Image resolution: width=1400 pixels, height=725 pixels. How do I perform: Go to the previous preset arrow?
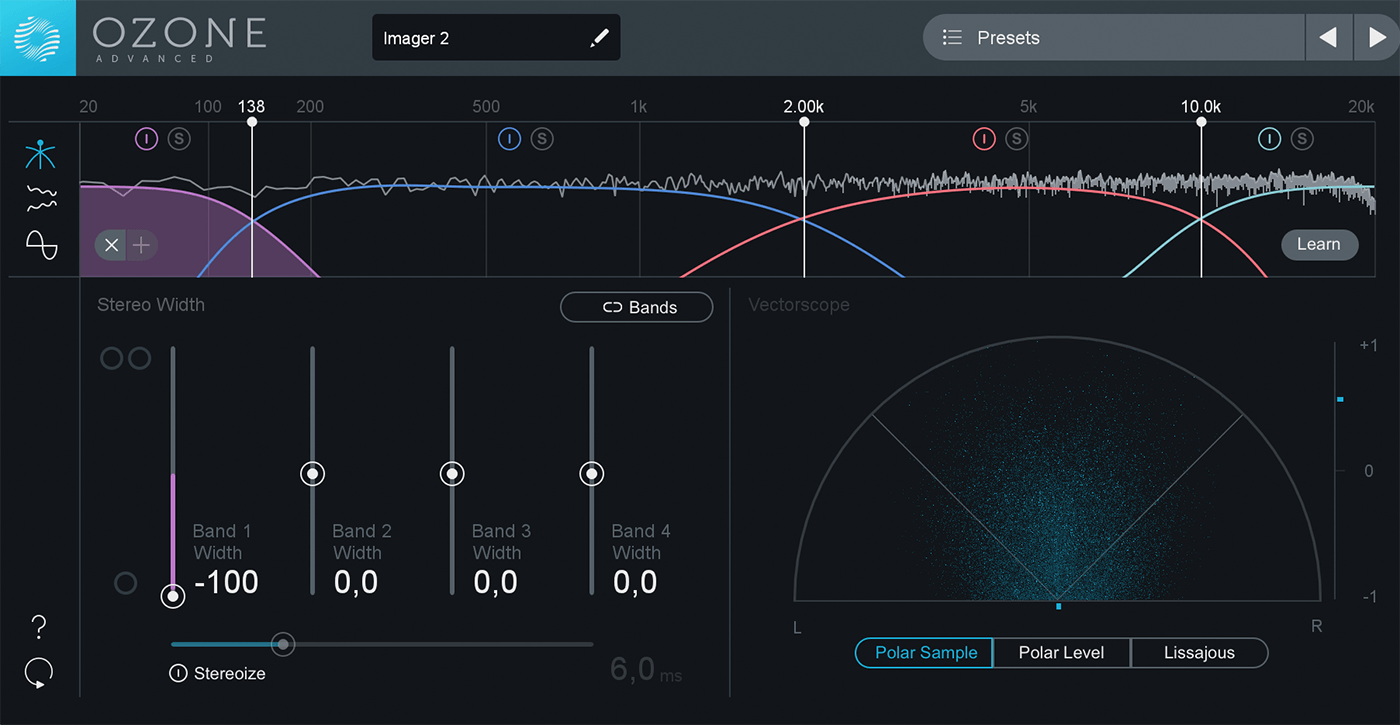[x=1328, y=38]
